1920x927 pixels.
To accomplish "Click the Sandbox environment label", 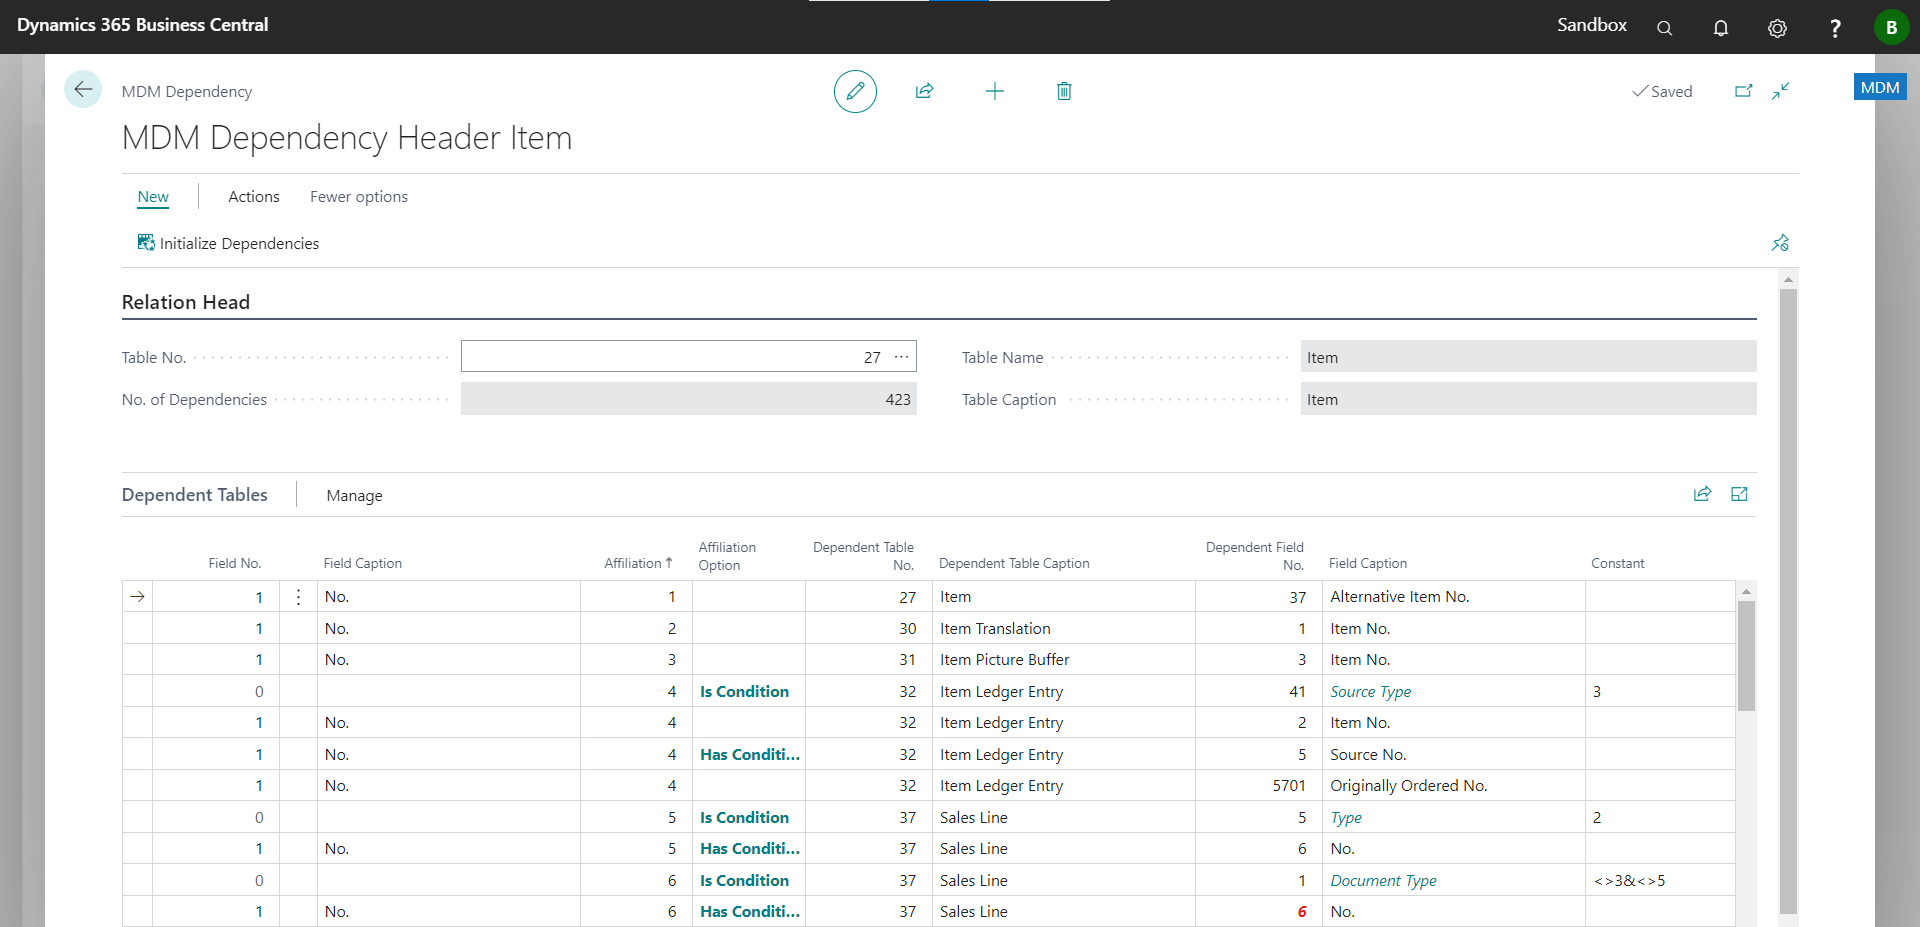I will tap(1591, 25).
